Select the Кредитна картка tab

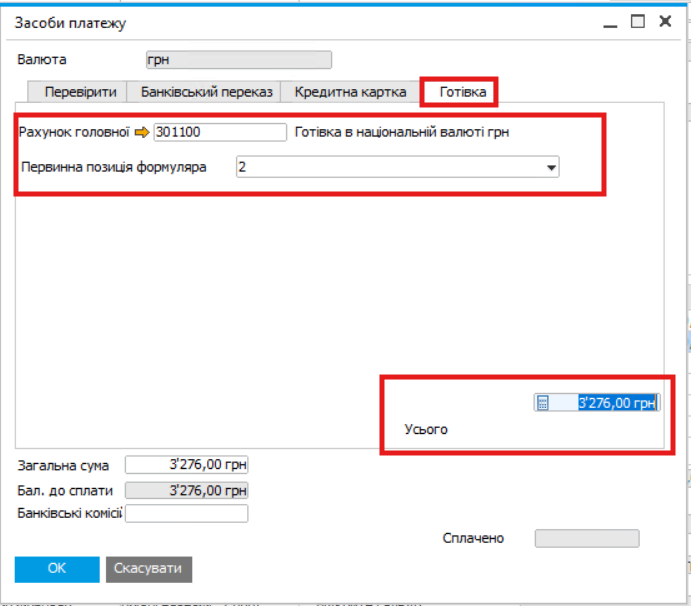[x=350, y=92]
